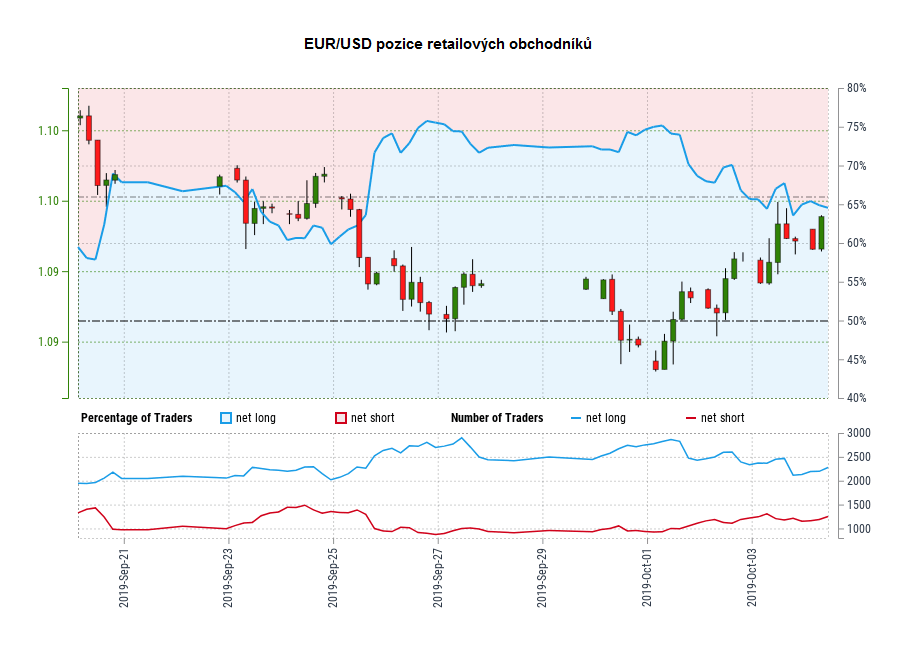
Task: Click the 2019-Sep-29 date label
Action: click(x=542, y=578)
